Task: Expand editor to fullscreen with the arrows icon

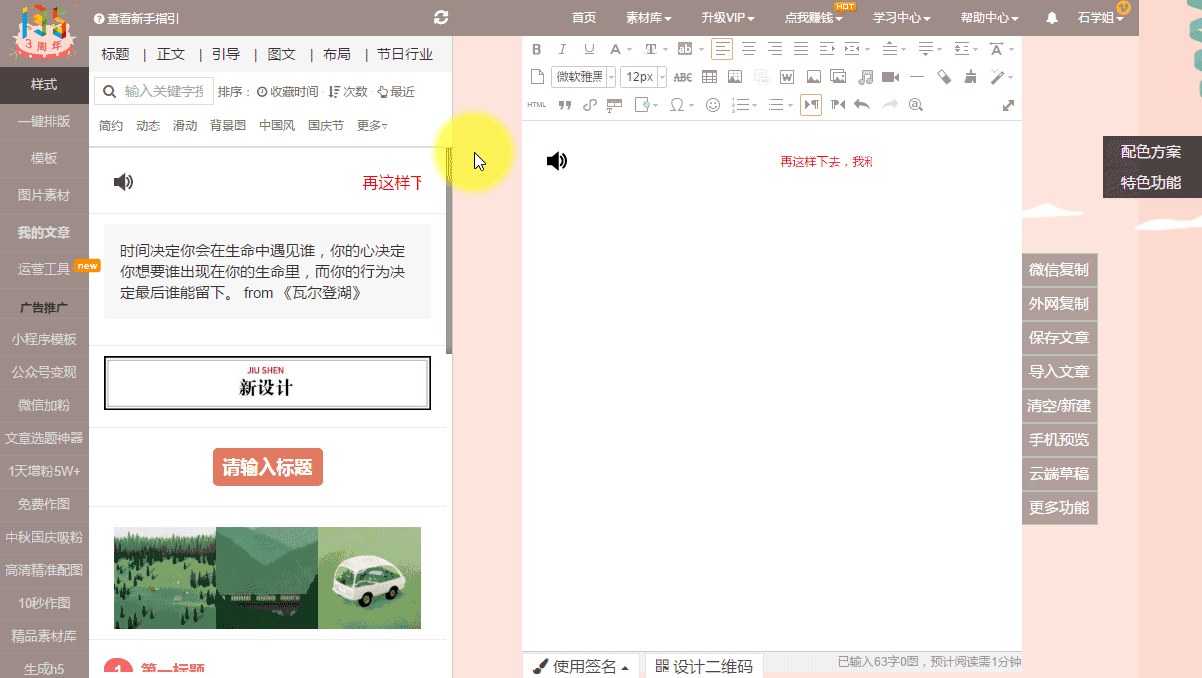Action: (x=1008, y=105)
